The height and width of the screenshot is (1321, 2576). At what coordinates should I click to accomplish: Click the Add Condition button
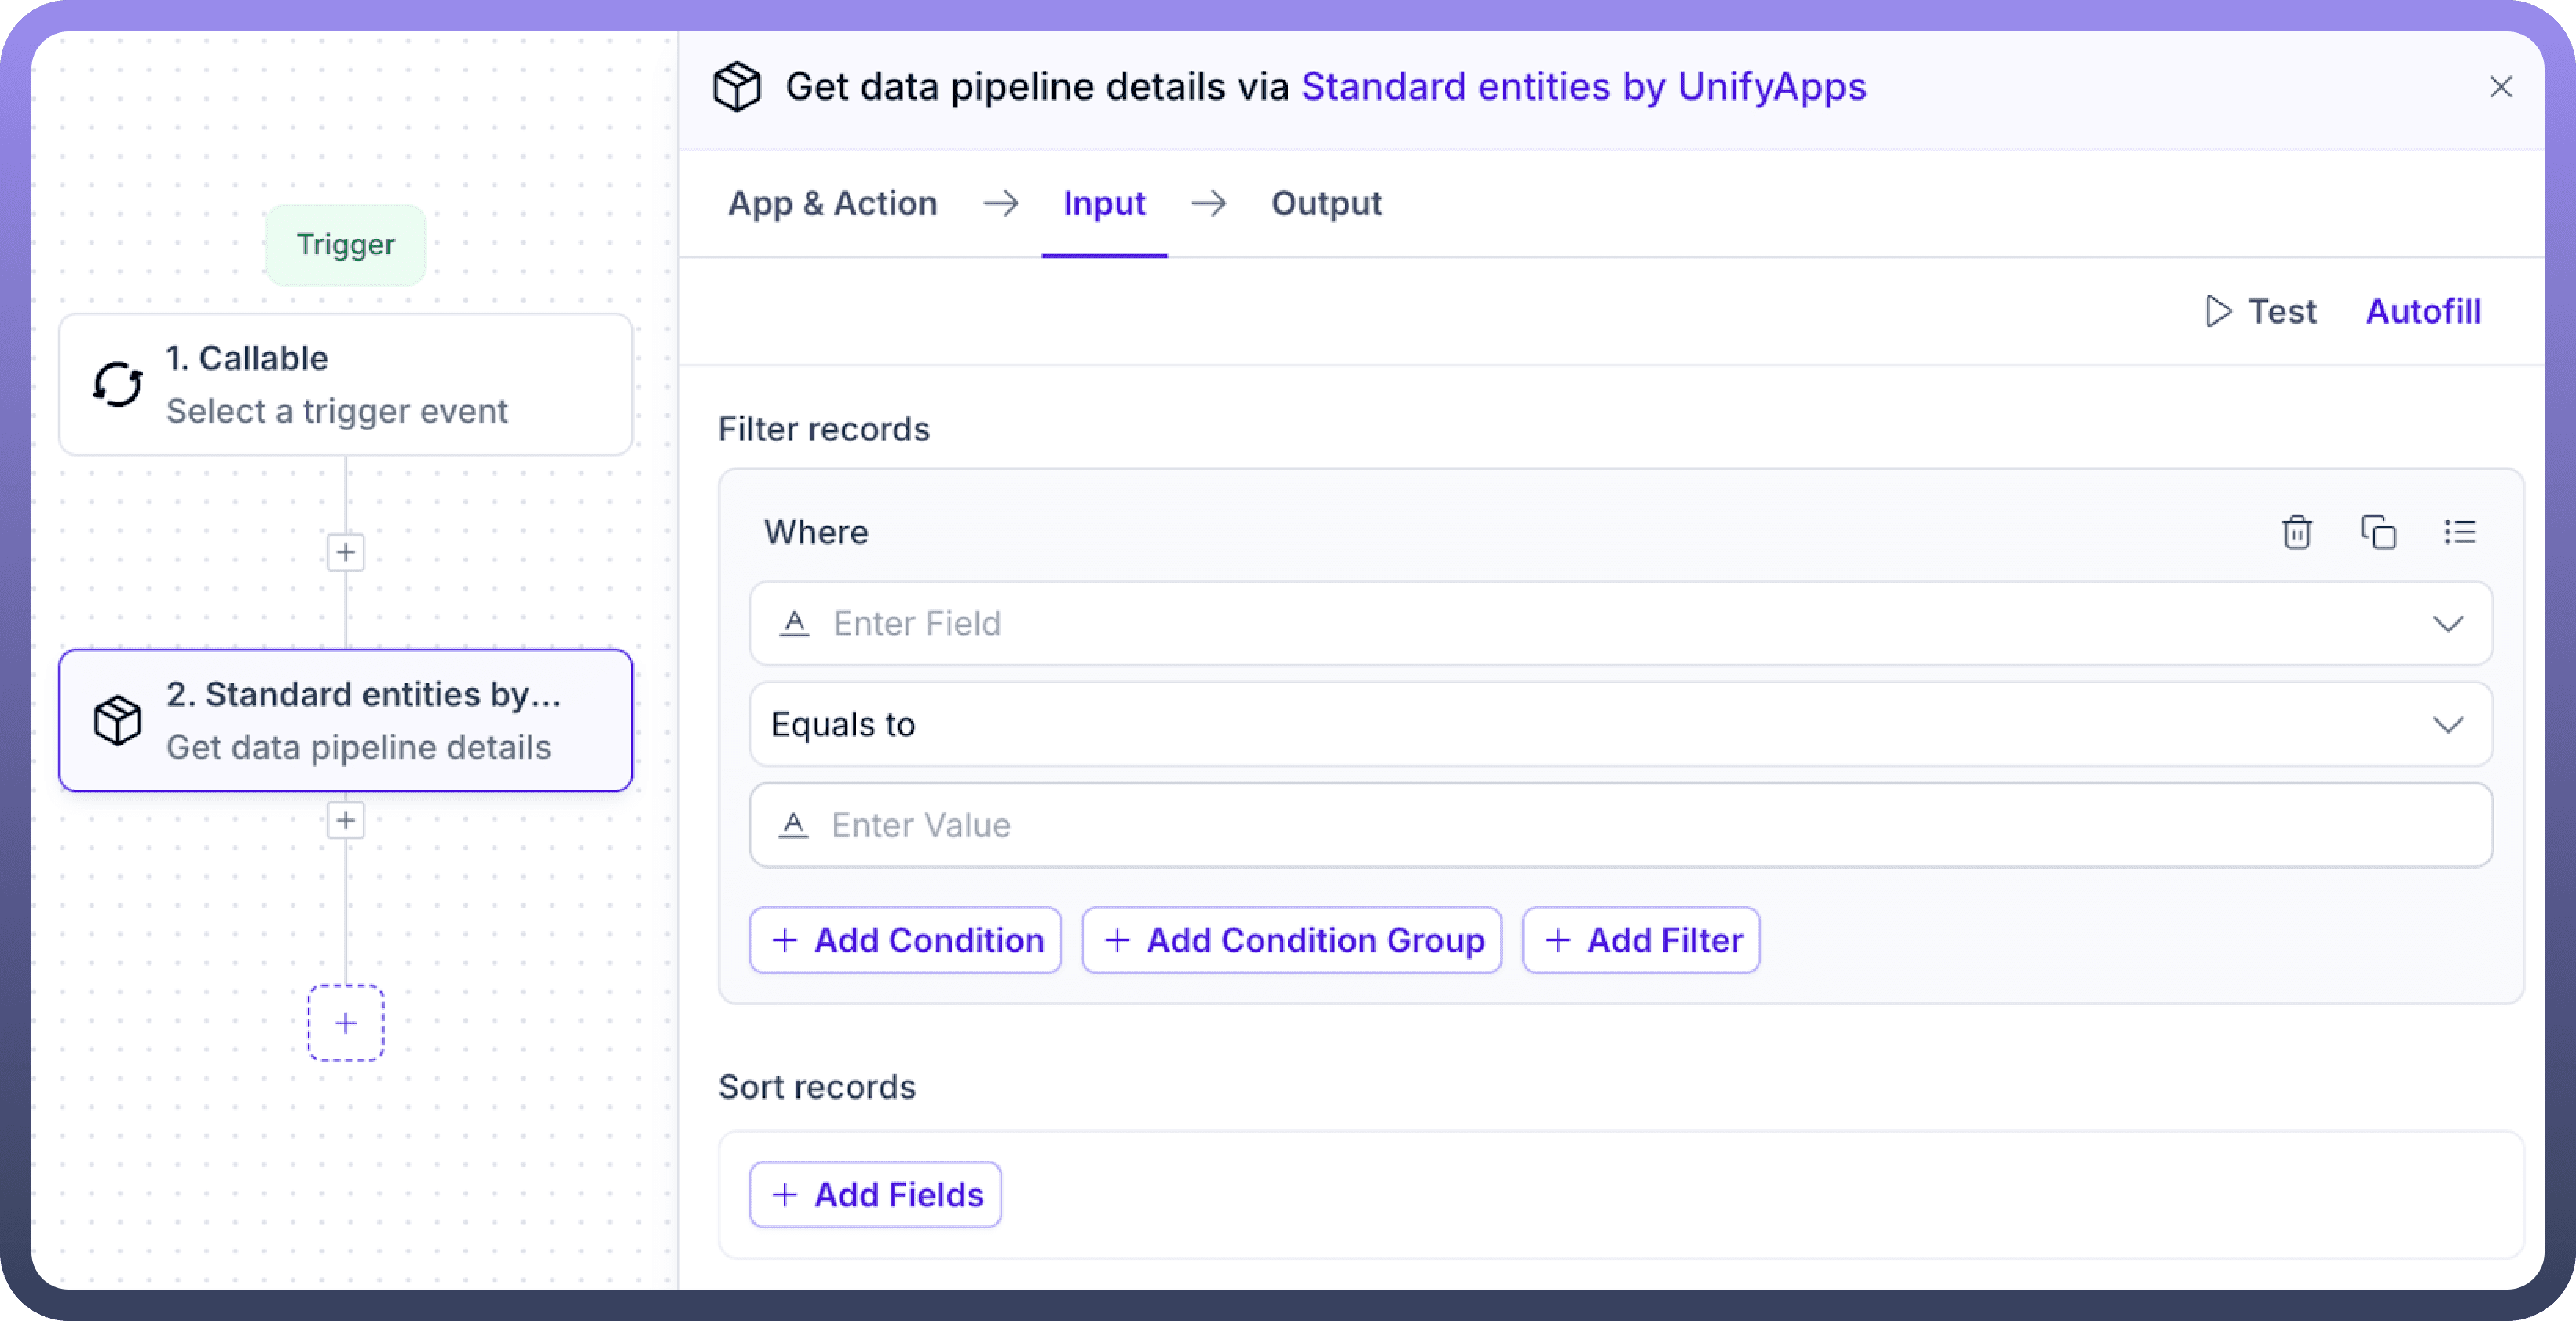point(906,940)
